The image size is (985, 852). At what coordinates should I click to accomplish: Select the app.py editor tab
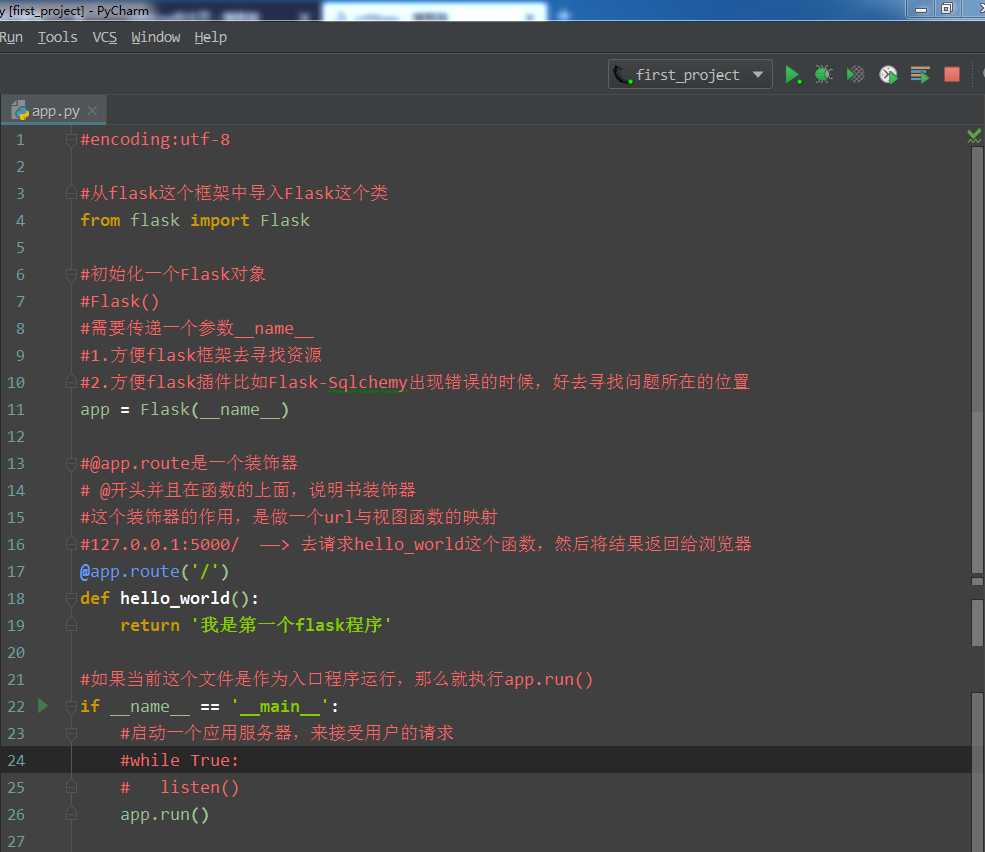click(54, 111)
